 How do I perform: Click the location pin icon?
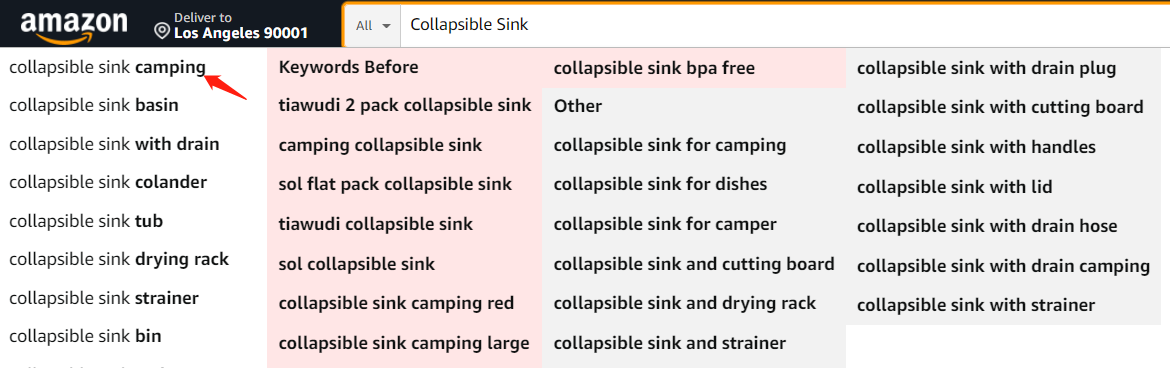(x=162, y=31)
